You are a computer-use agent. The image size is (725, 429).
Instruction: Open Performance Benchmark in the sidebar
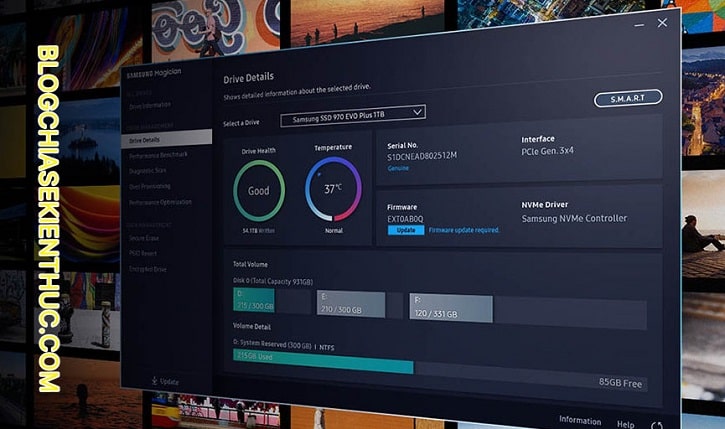tap(158, 155)
